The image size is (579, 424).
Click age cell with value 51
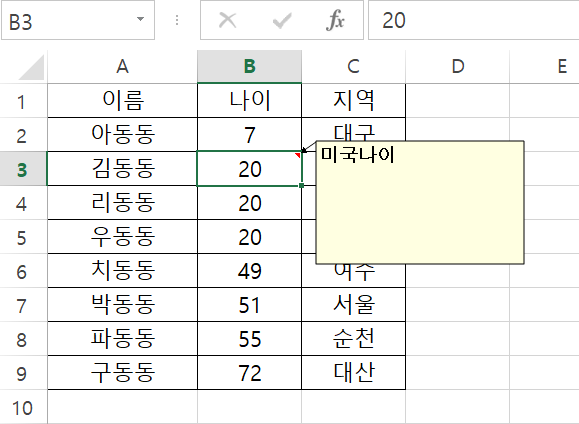pos(250,305)
